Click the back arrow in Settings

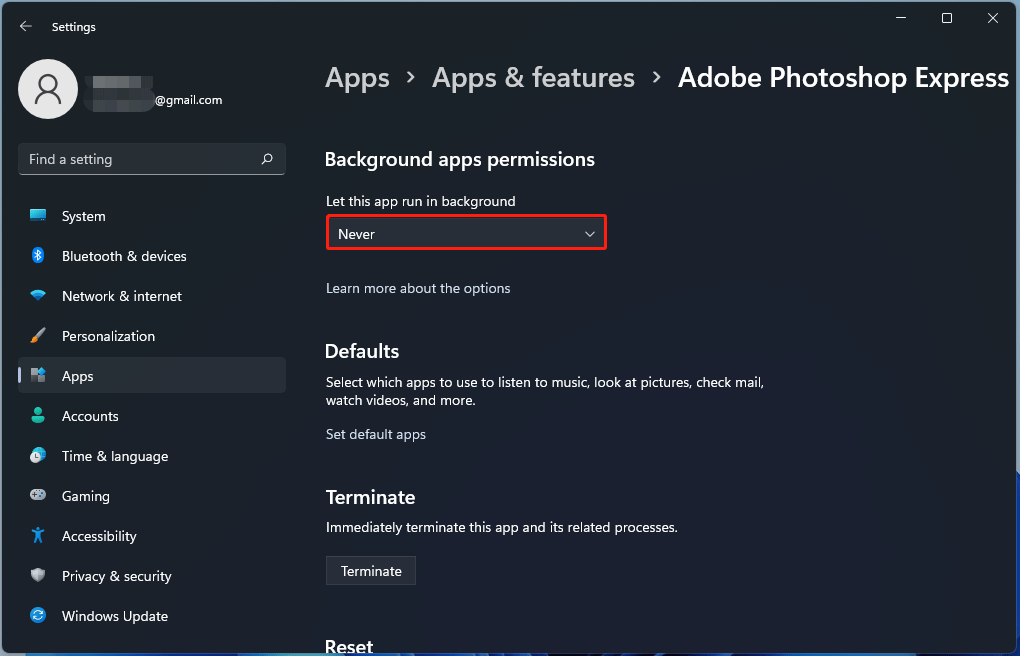[x=25, y=27]
